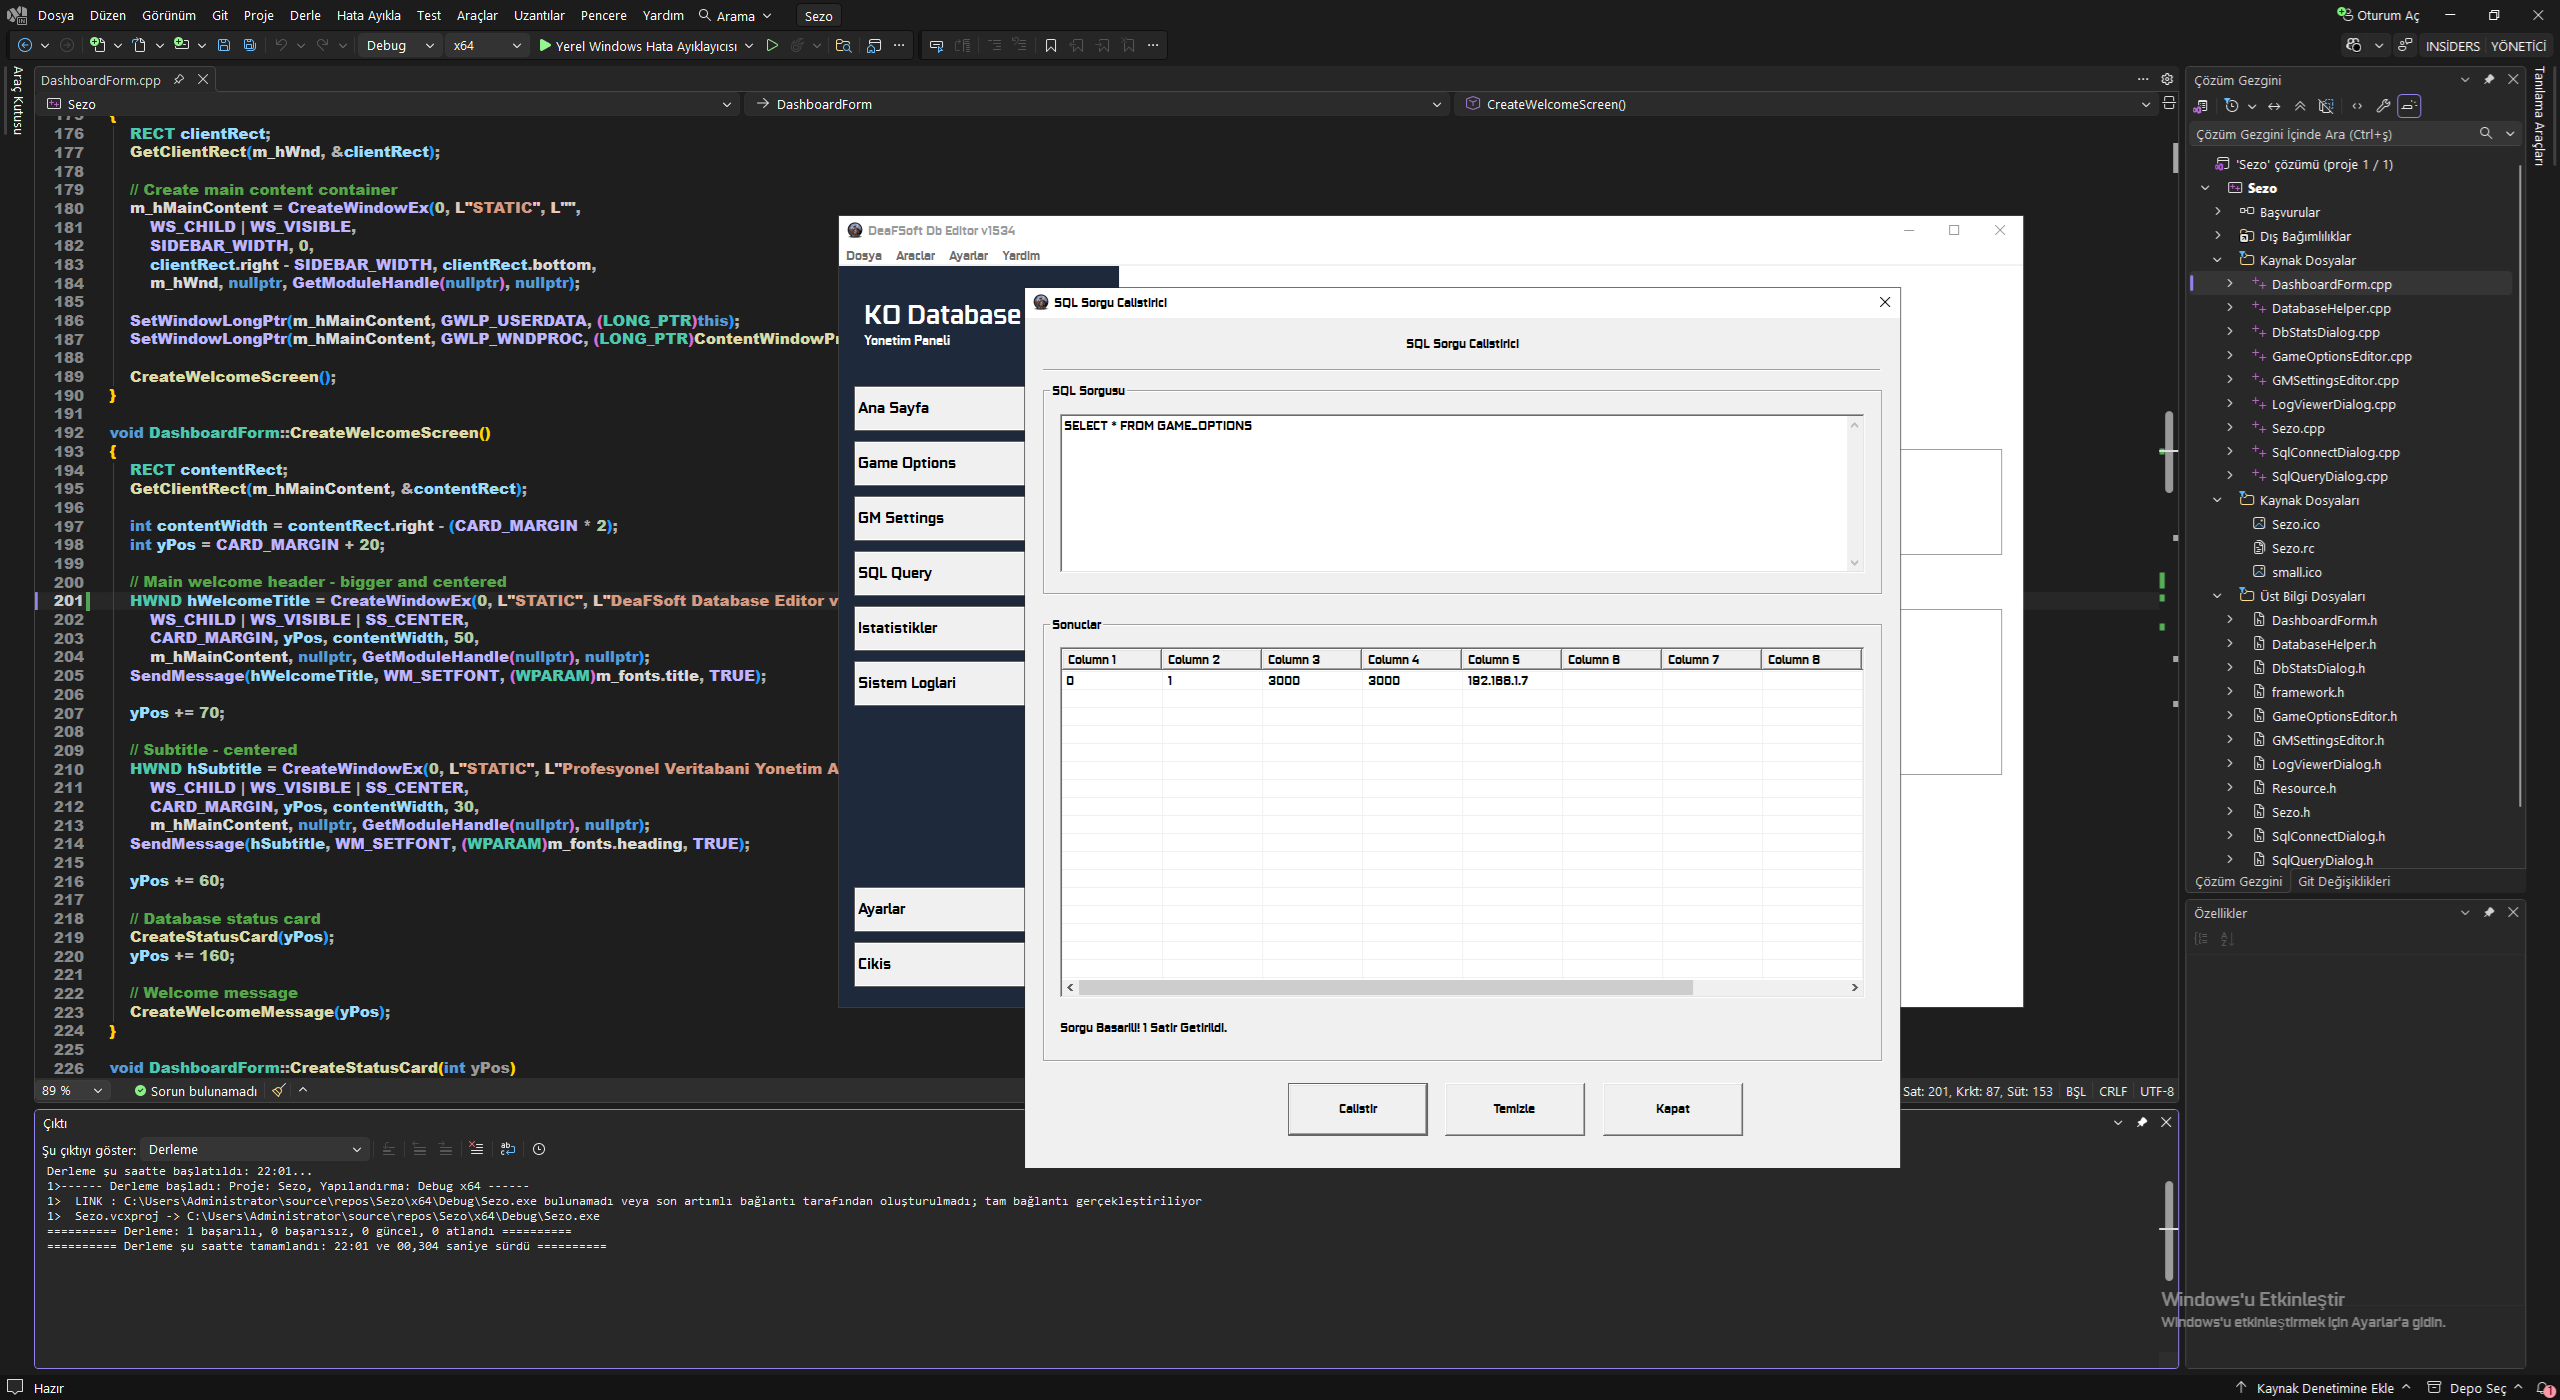Click the Save All toolbar icon
The width and height of the screenshot is (2560, 1400).
(250, 45)
